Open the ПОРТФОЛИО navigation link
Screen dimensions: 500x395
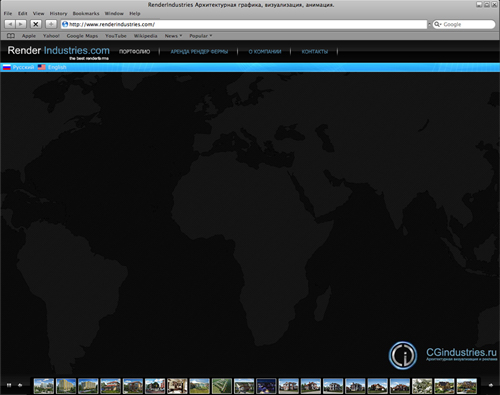(x=135, y=52)
